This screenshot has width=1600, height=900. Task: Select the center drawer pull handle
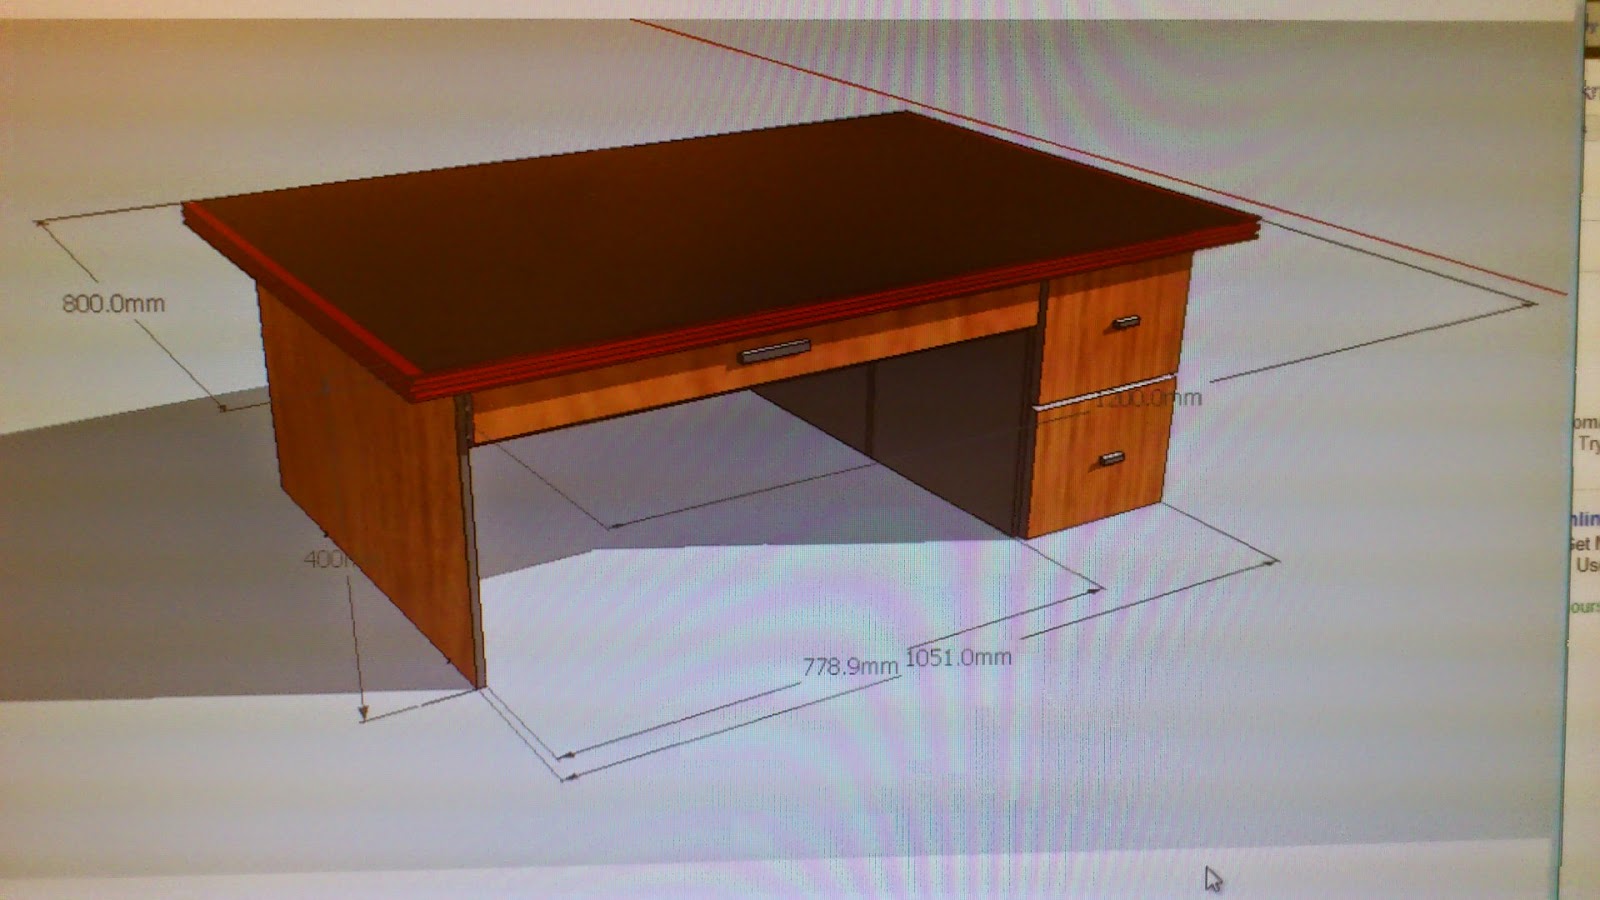click(x=773, y=352)
